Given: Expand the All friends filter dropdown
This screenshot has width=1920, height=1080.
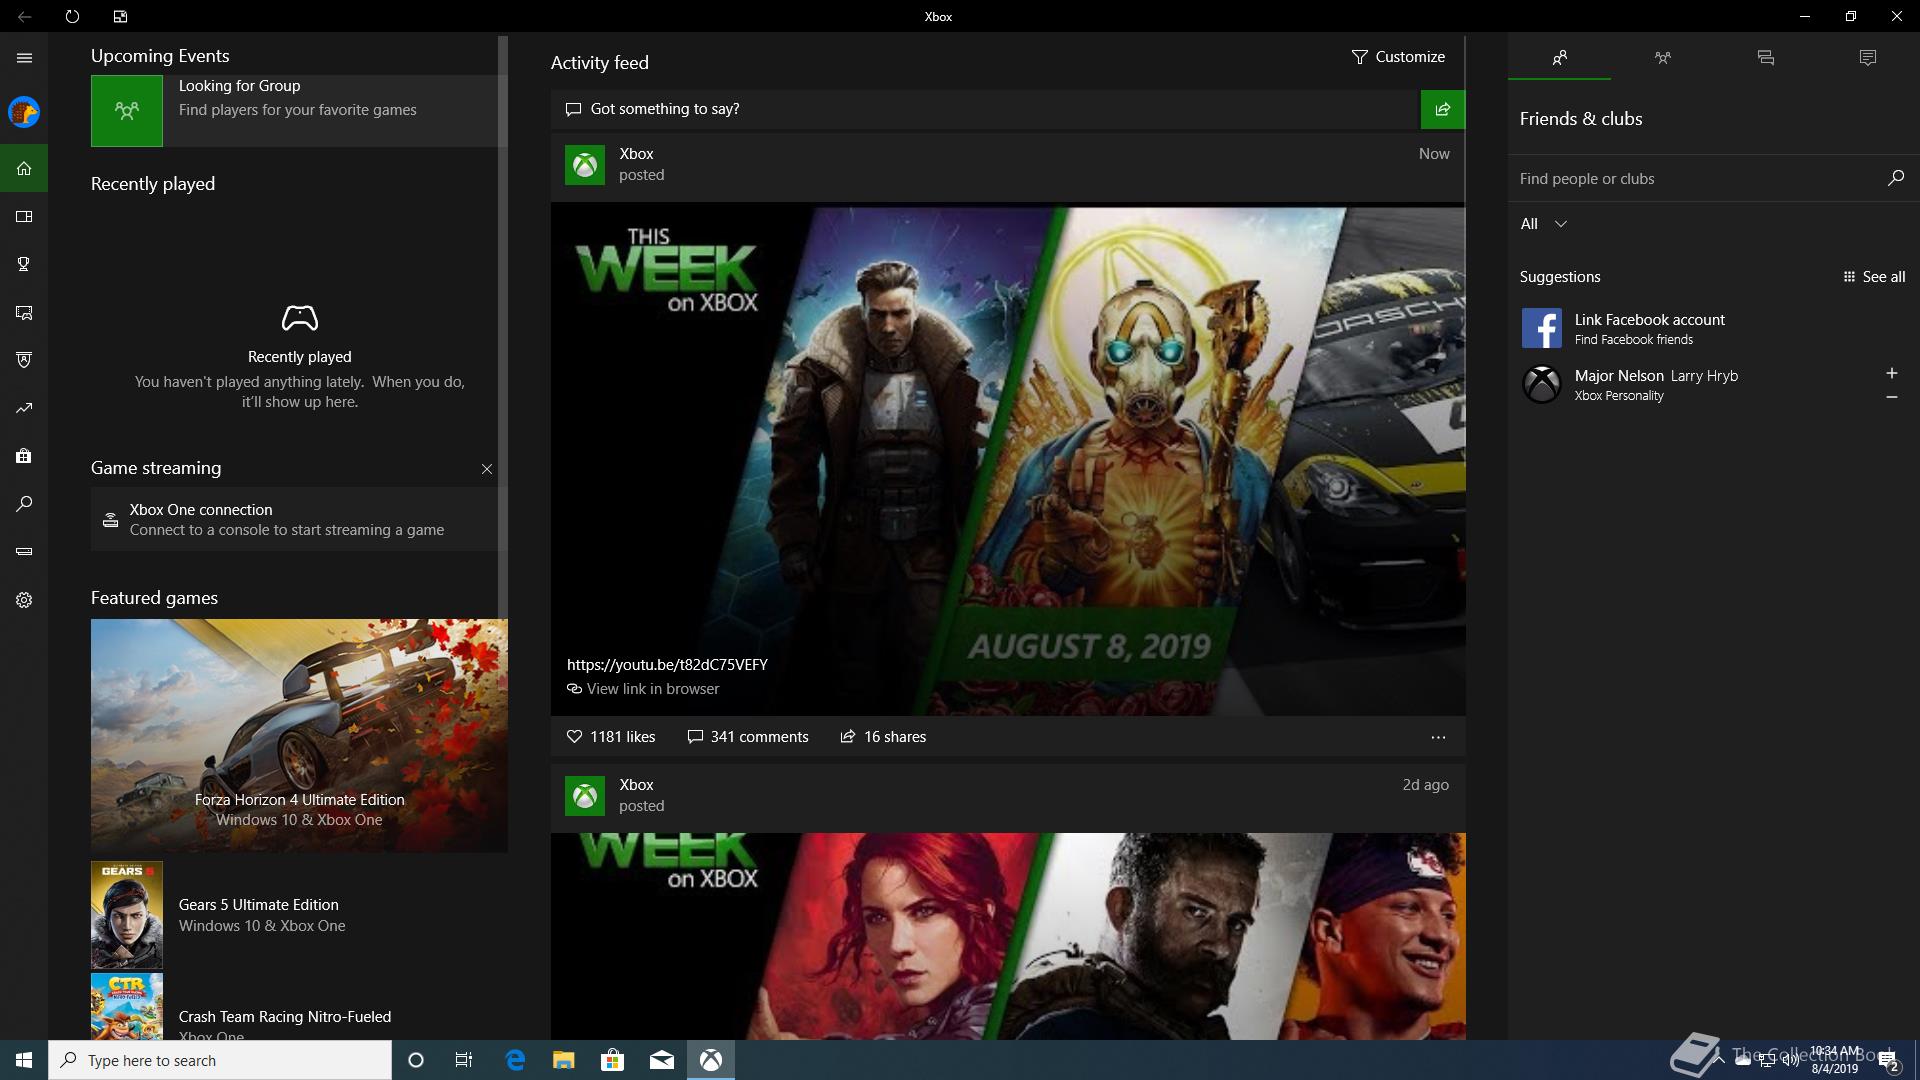Looking at the screenshot, I should pyautogui.click(x=1543, y=224).
